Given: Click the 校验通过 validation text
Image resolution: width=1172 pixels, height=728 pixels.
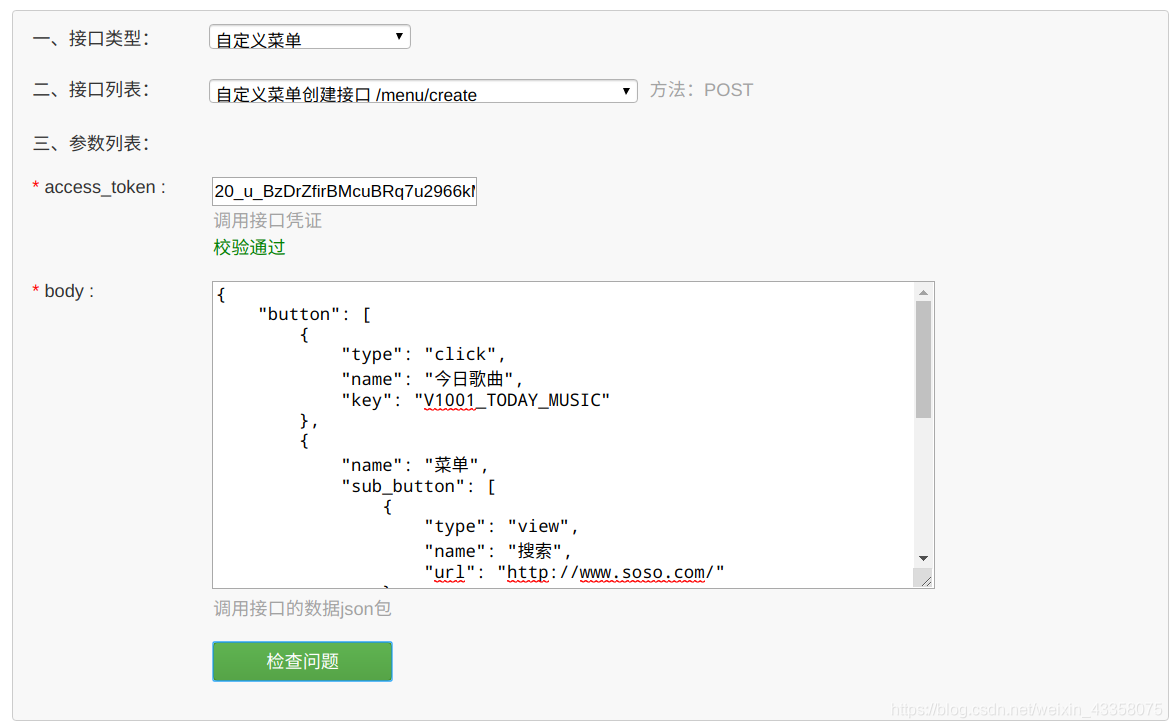Looking at the screenshot, I should click(x=250, y=247).
